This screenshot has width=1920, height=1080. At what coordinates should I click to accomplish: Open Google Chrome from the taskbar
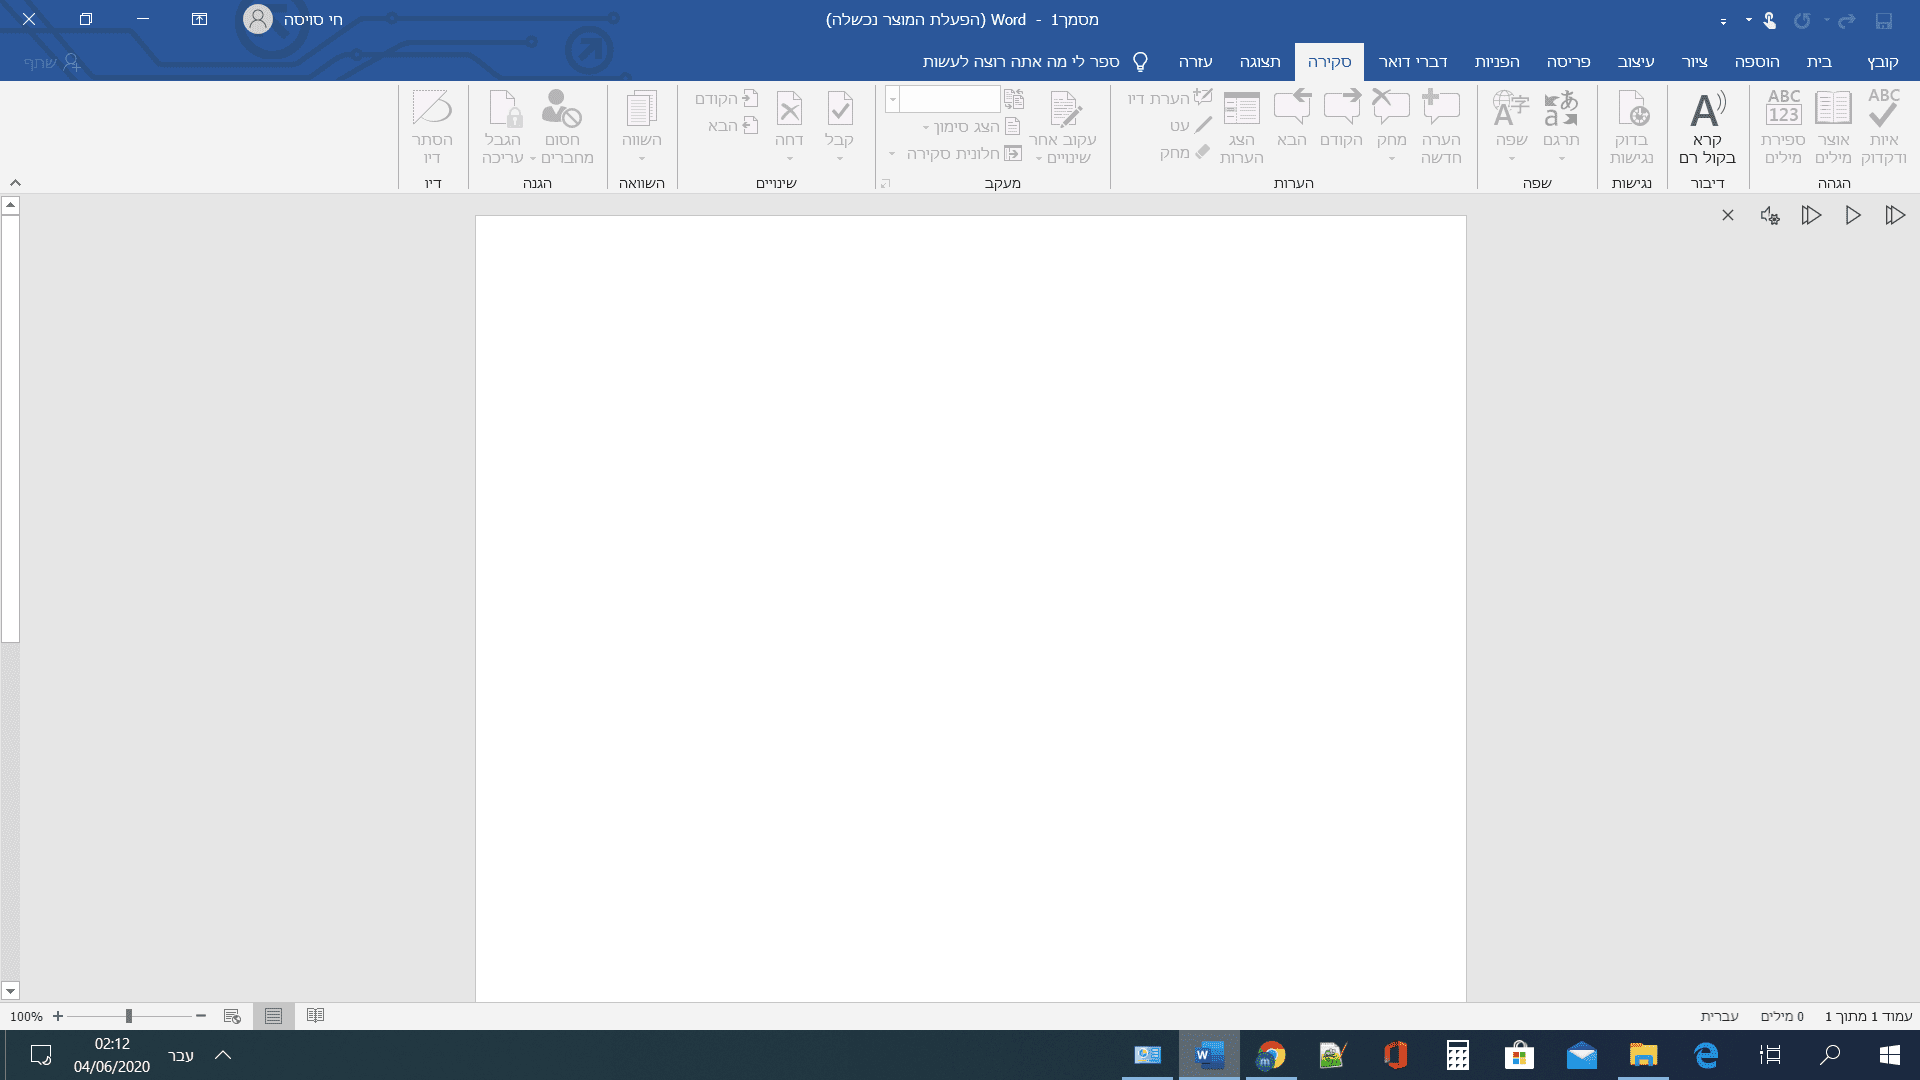click(1270, 1055)
